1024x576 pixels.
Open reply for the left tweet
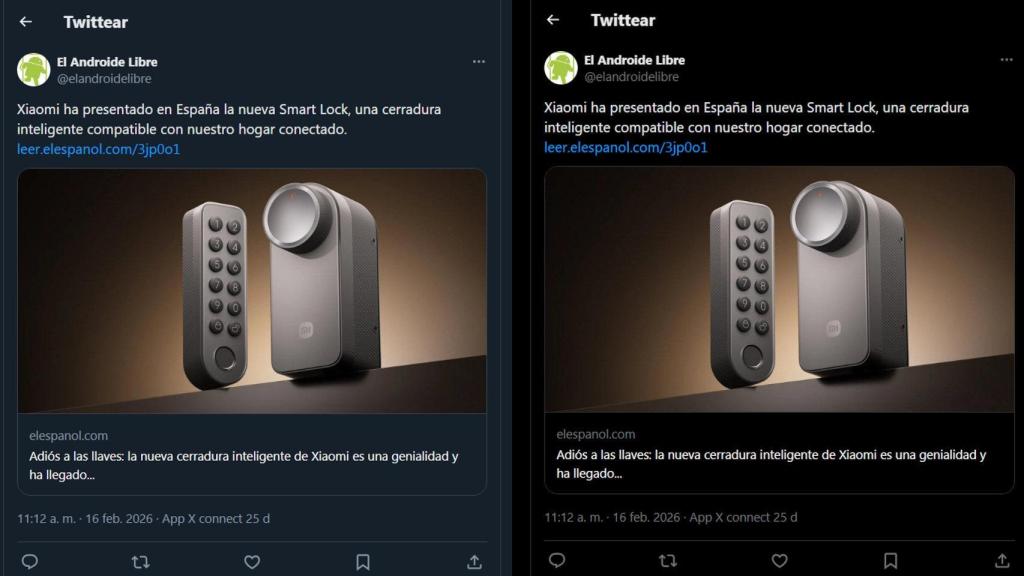point(31,563)
